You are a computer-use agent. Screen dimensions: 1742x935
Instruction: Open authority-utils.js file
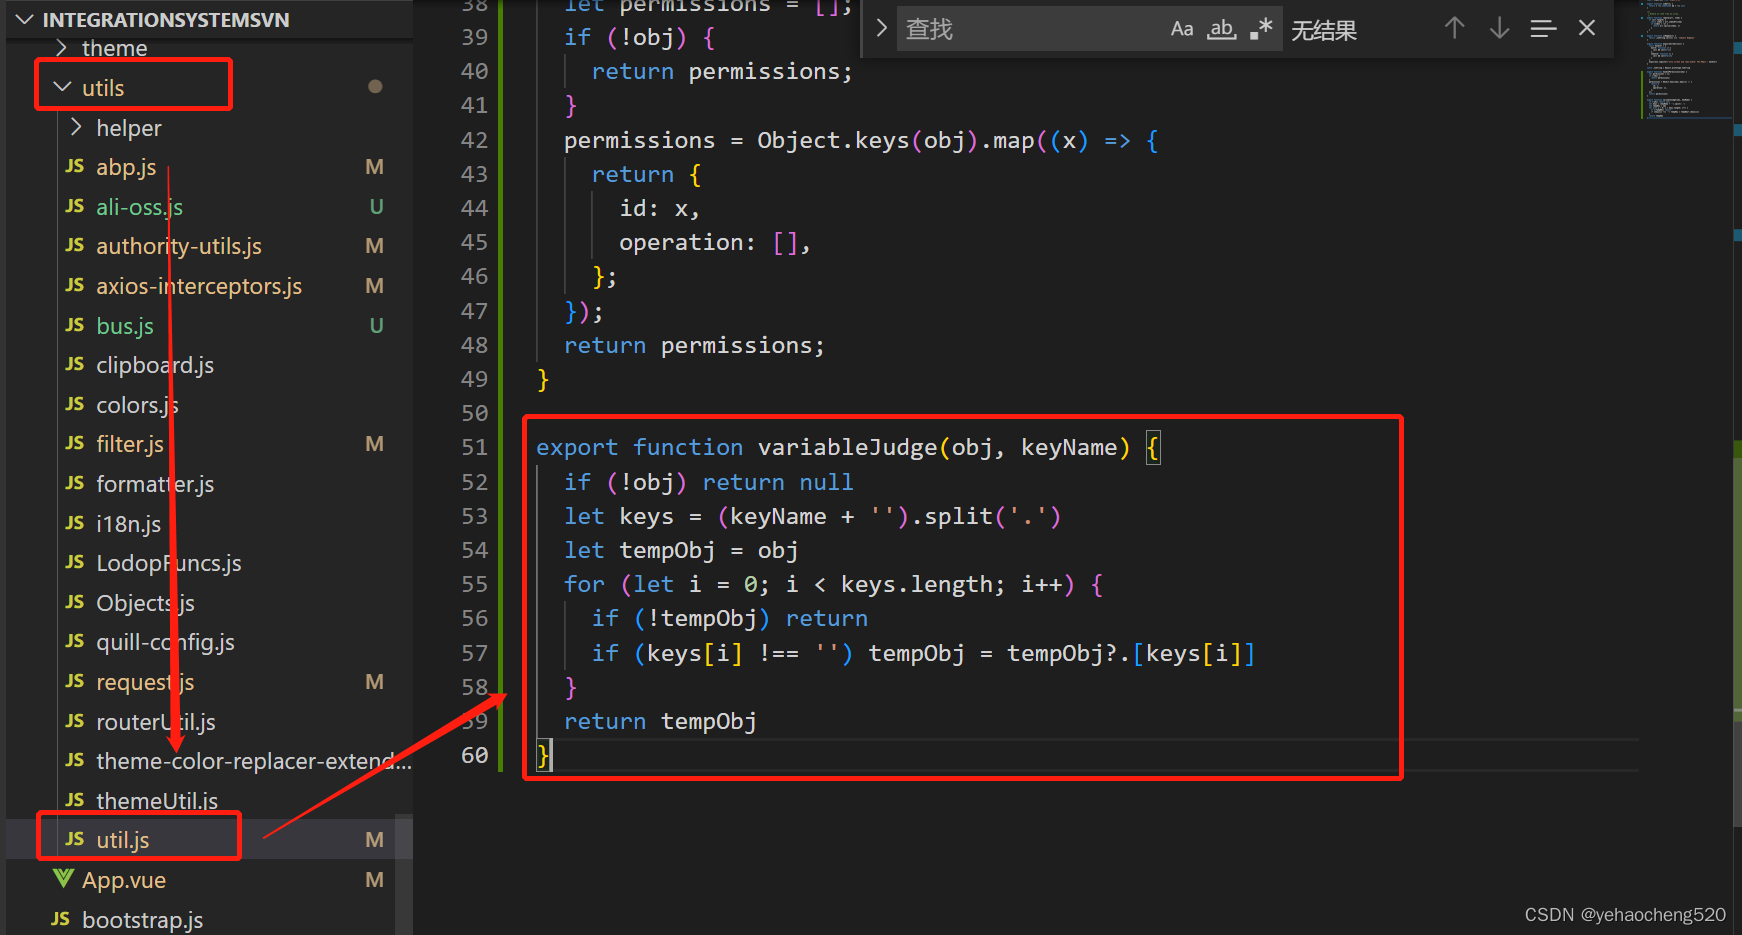pyautogui.click(x=179, y=246)
